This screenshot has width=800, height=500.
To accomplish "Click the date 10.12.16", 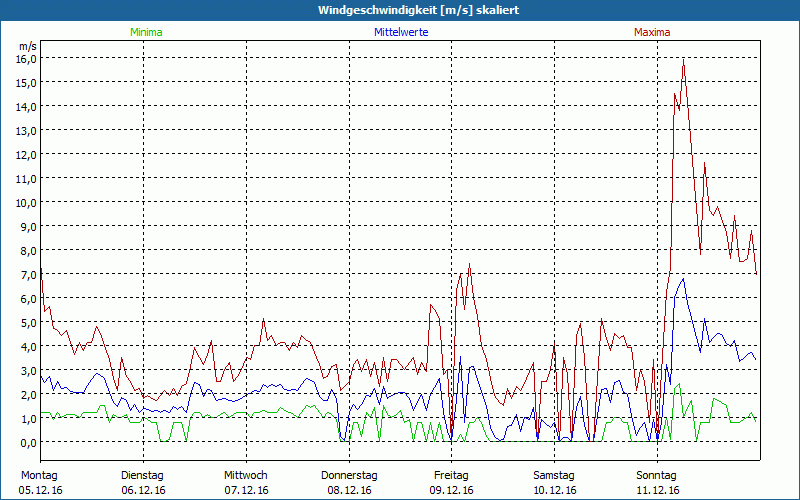I will click(555, 490).
